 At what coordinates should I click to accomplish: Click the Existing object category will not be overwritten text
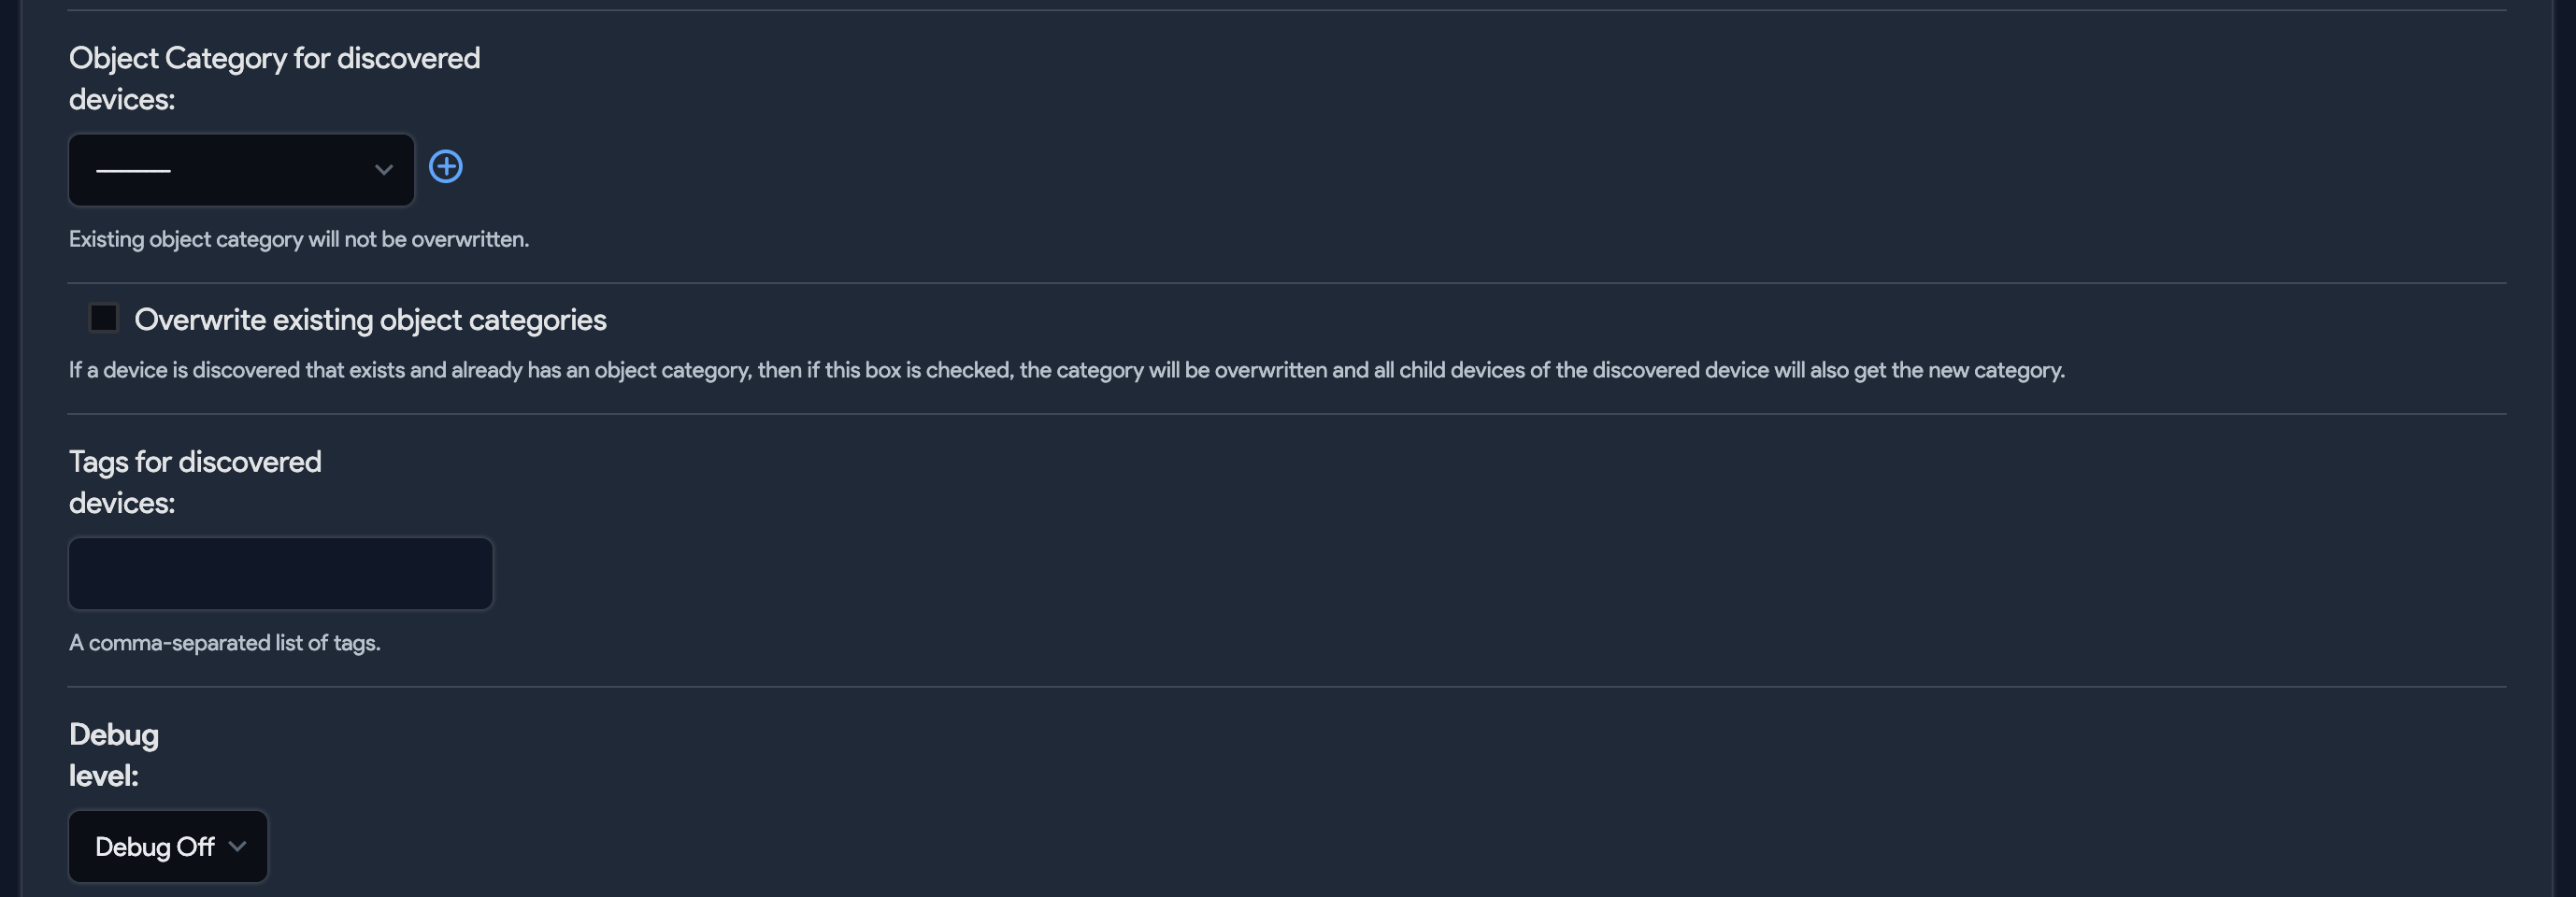click(298, 239)
